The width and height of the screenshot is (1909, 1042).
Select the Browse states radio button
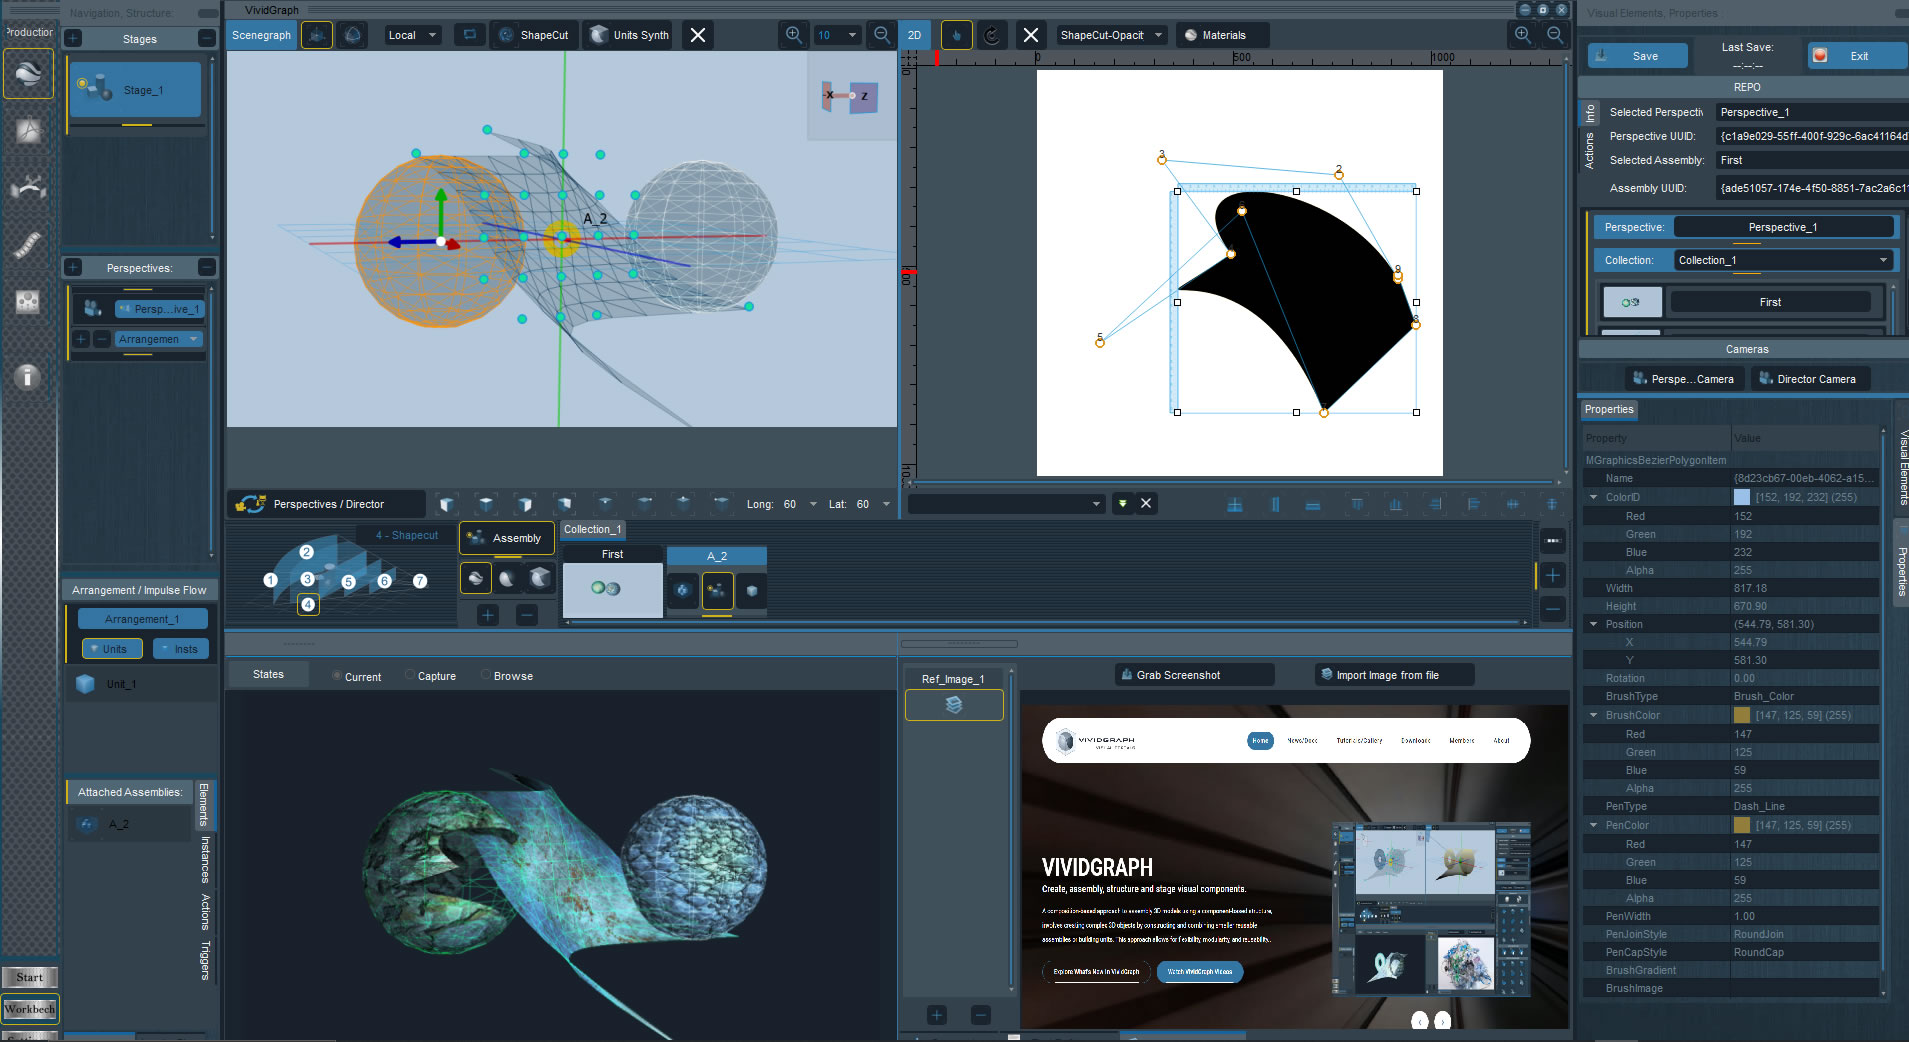tap(487, 676)
